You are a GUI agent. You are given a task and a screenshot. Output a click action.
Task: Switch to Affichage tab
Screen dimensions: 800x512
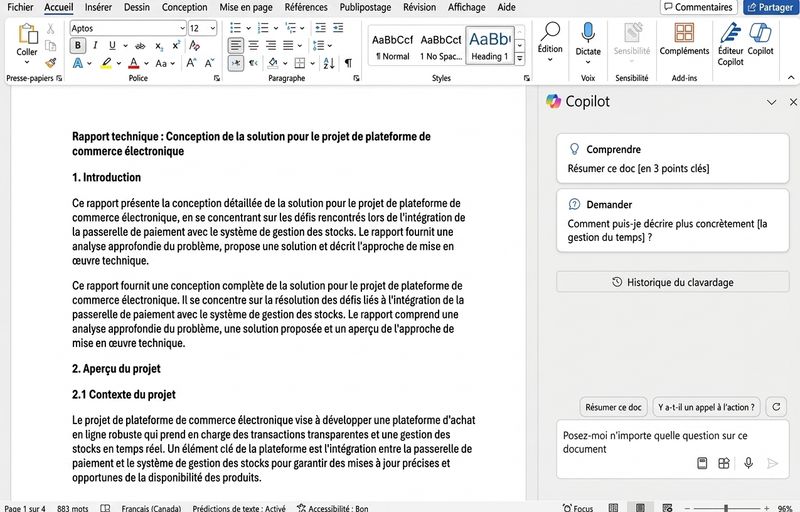point(466,7)
